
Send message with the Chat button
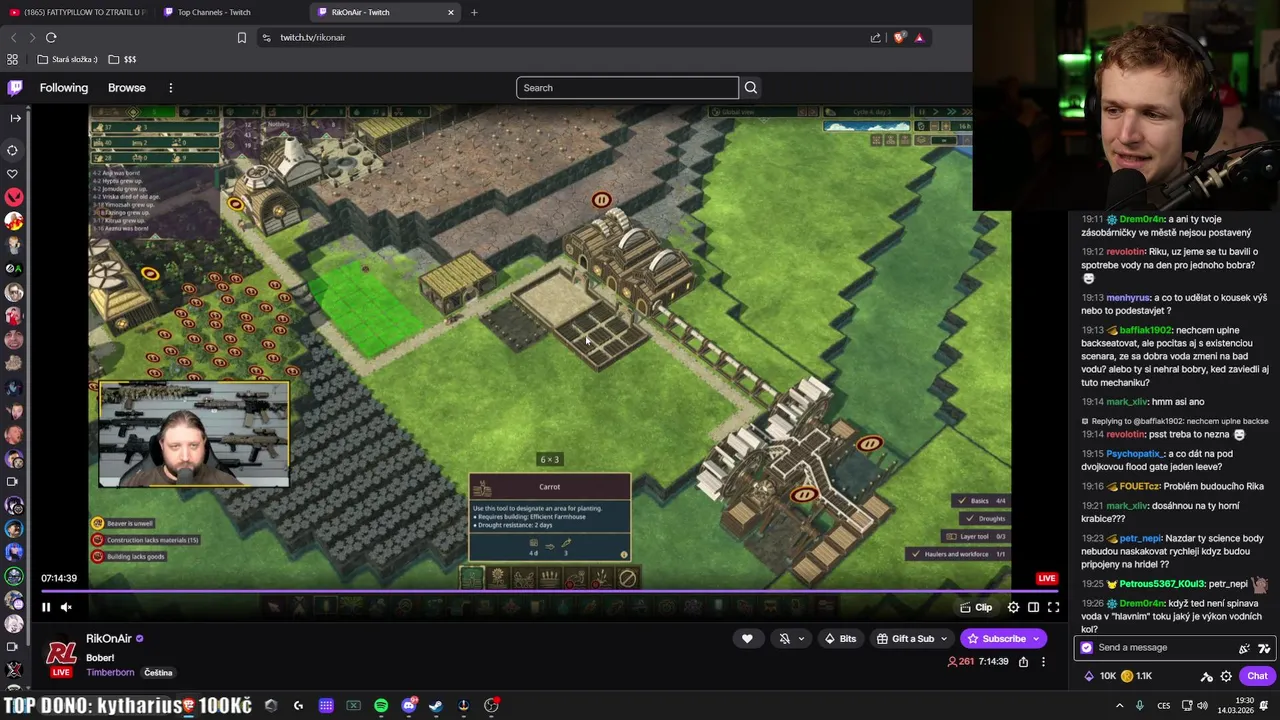pos(1257,676)
